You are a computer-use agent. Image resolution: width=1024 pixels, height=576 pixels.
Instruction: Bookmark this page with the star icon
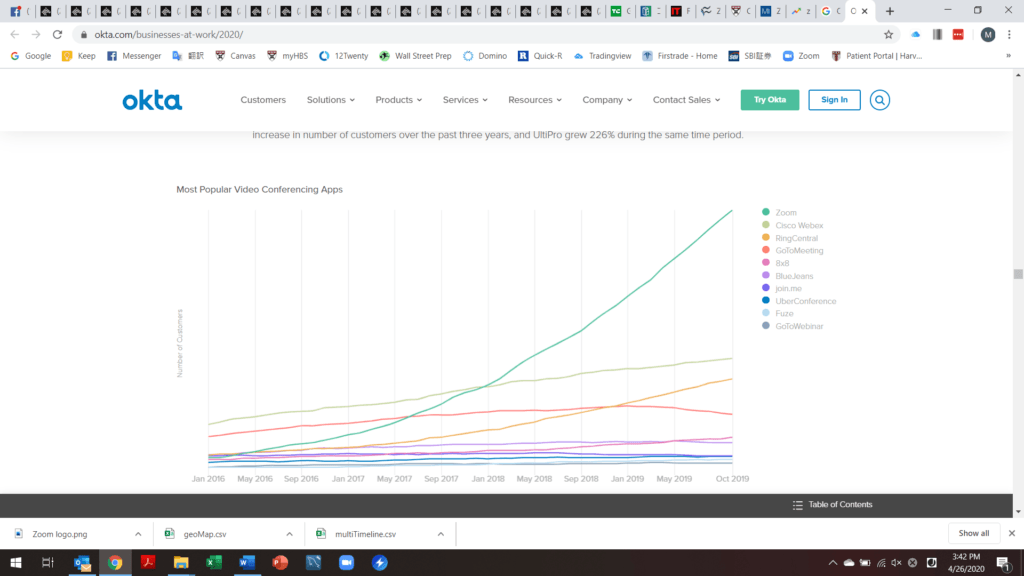(x=888, y=34)
